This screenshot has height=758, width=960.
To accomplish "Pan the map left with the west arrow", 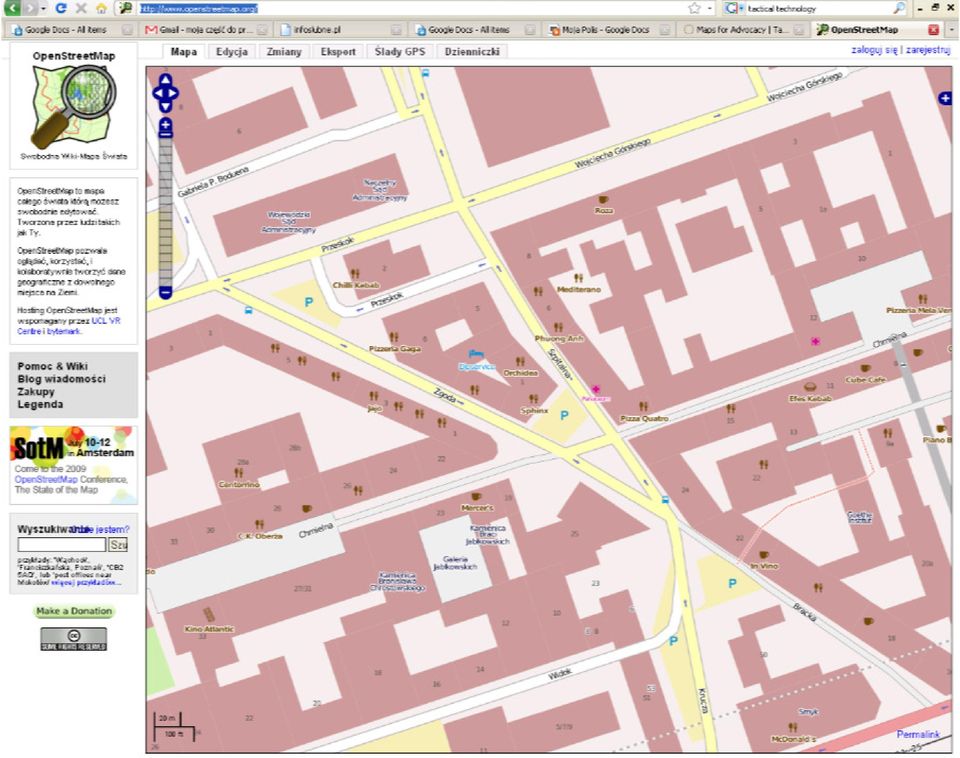I will click(x=158, y=93).
